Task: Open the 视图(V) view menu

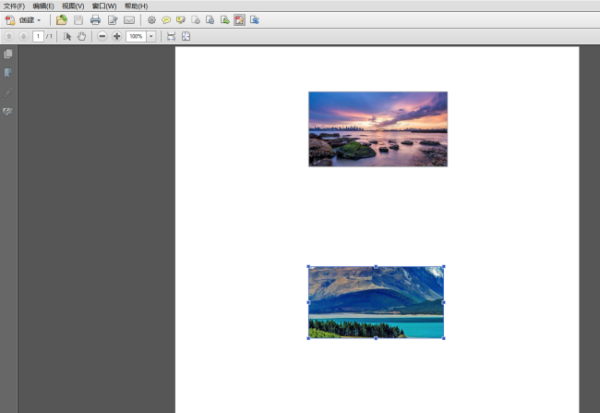Action: click(x=73, y=6)
